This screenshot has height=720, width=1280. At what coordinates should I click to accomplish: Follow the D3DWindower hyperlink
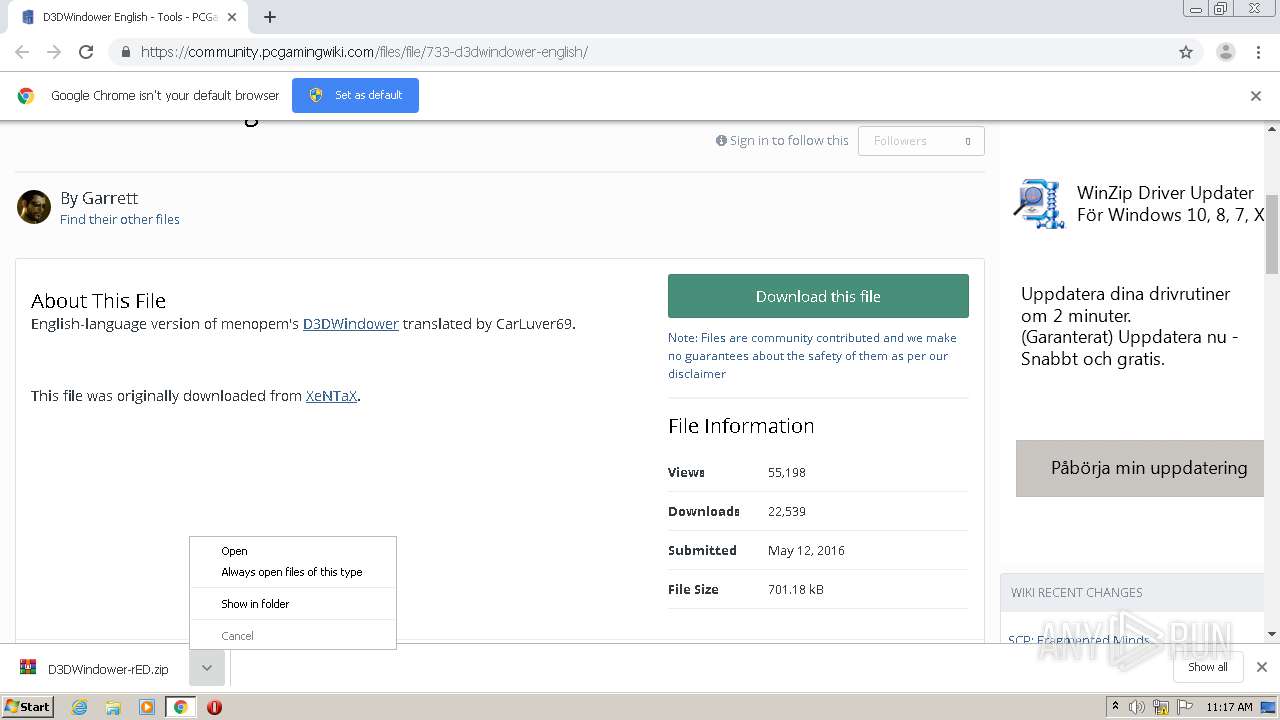[351, 324]
